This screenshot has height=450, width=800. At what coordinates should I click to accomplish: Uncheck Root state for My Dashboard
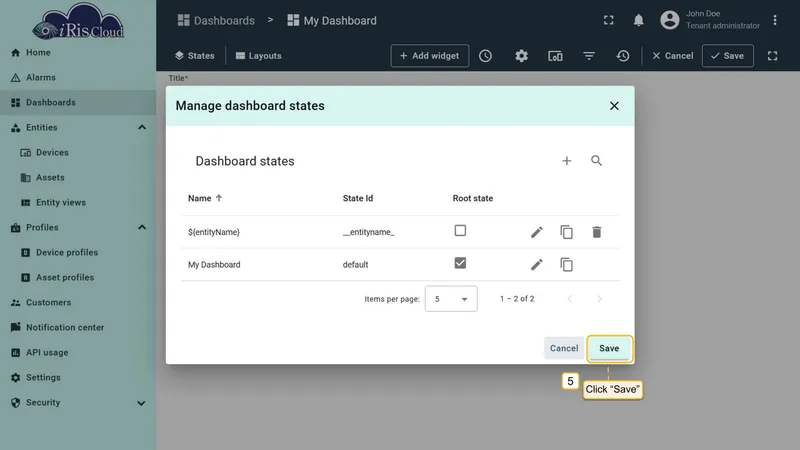point(460,263)
